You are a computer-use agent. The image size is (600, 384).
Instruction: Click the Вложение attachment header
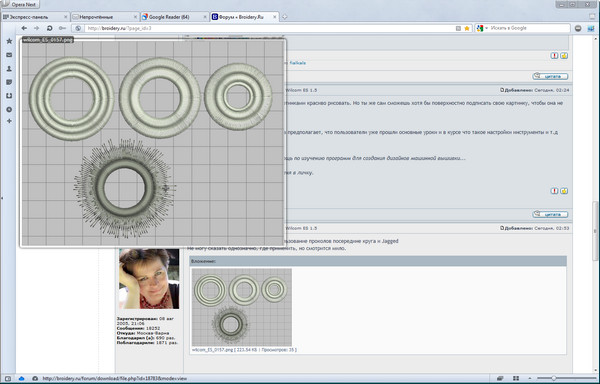click(x=378, y=261)
